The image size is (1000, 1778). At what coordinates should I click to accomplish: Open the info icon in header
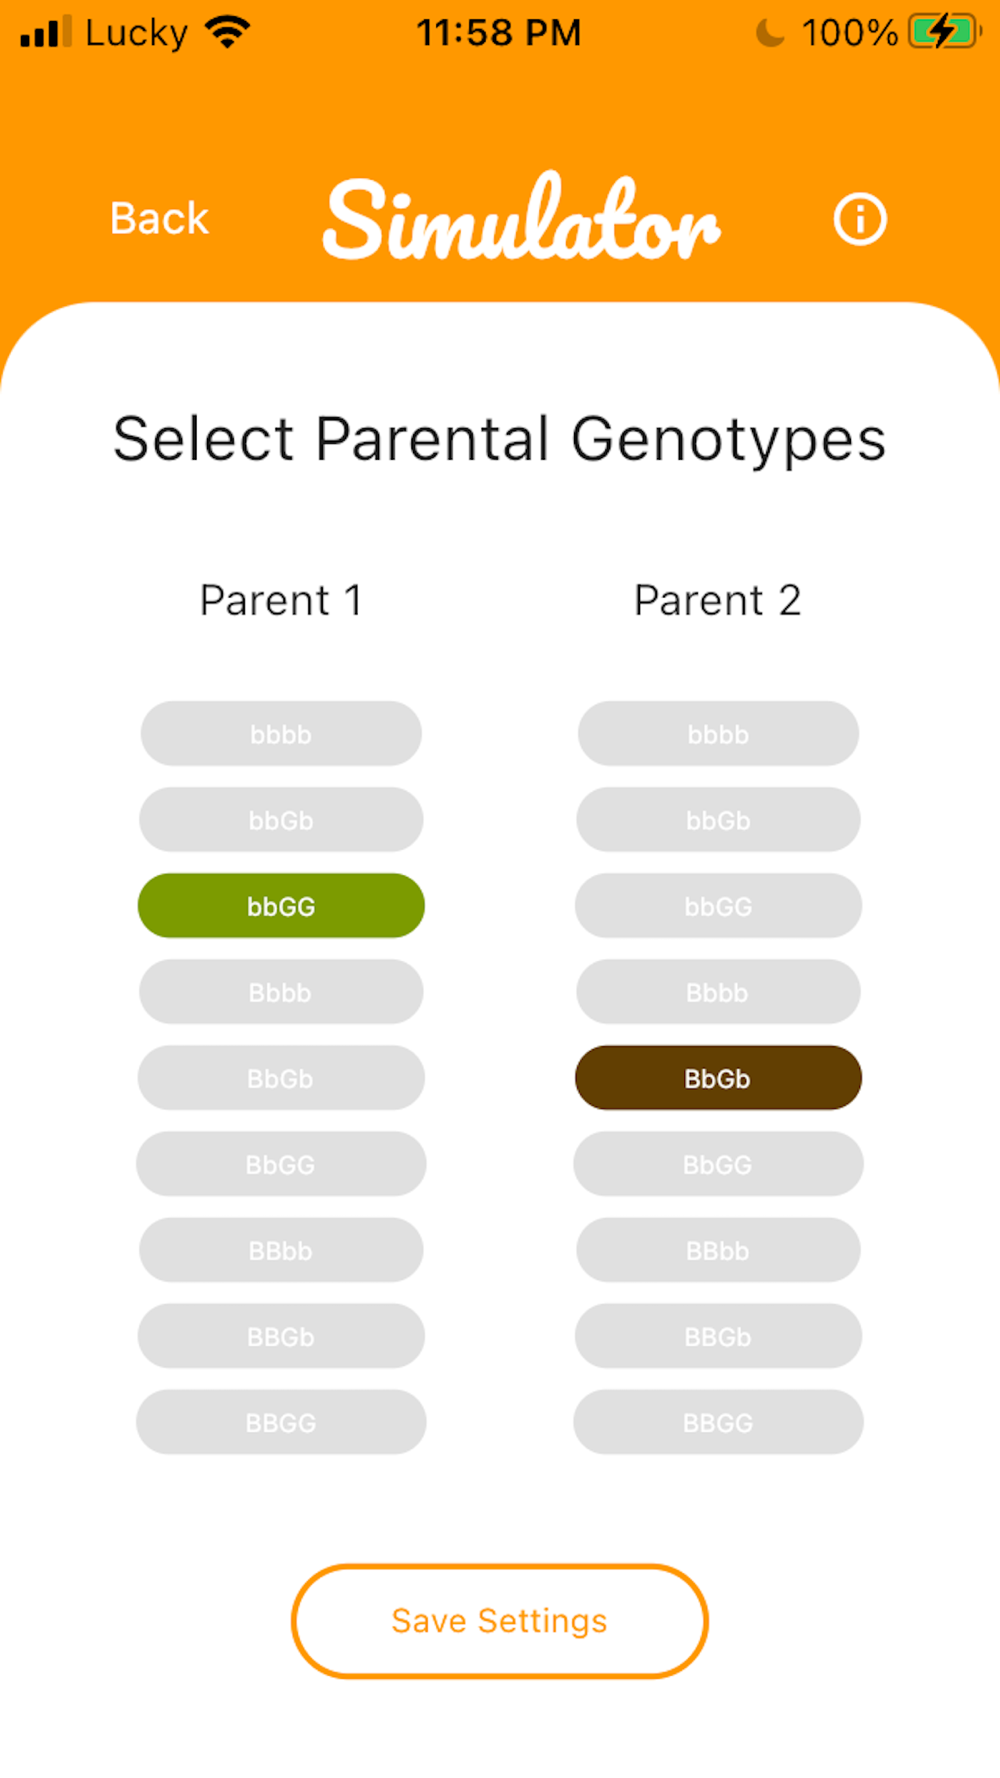[x=859, y=219]
